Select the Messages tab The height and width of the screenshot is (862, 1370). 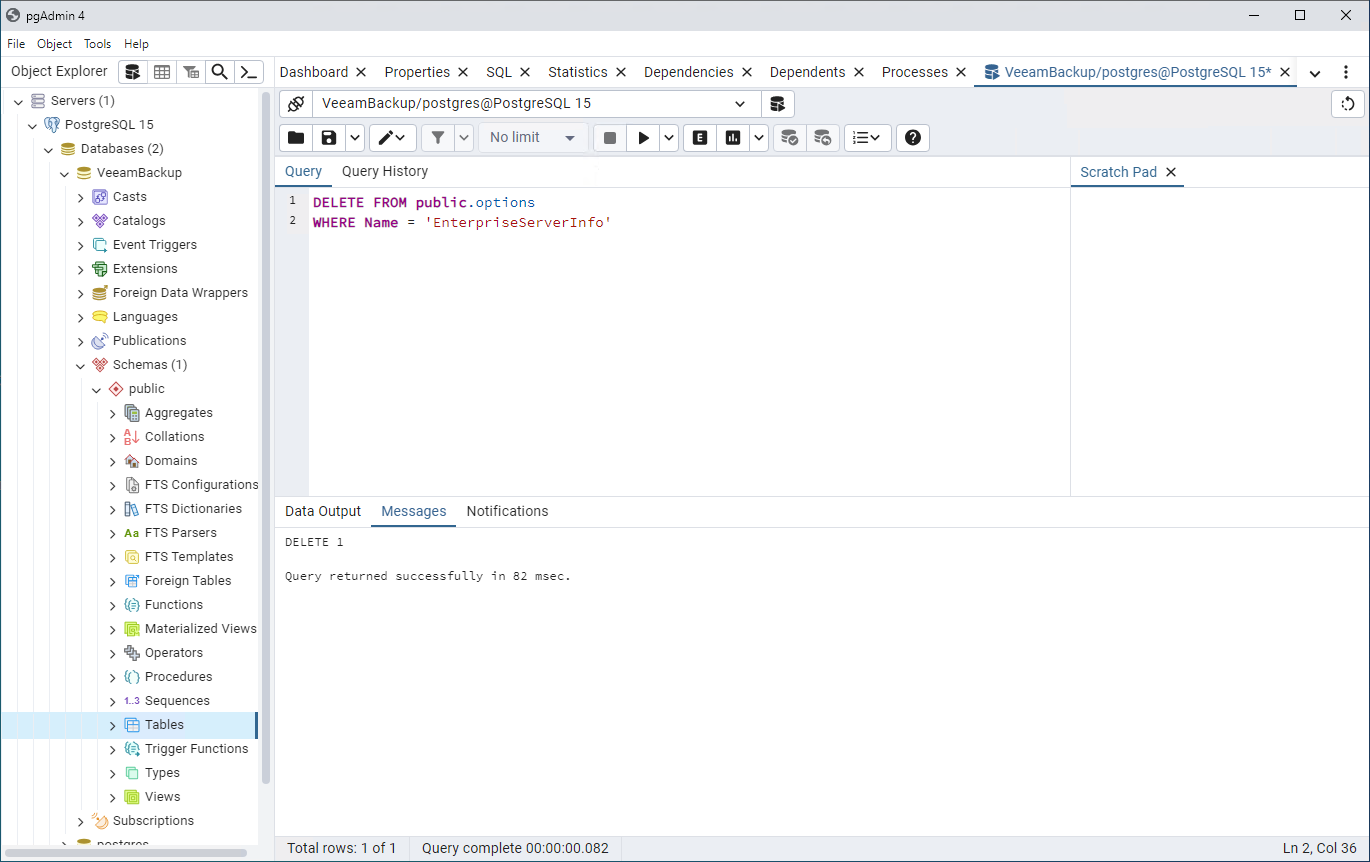414,511
